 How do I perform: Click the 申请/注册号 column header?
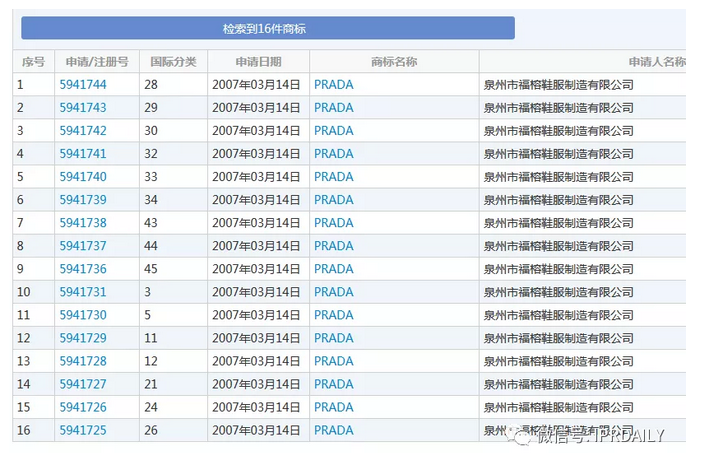97,62
